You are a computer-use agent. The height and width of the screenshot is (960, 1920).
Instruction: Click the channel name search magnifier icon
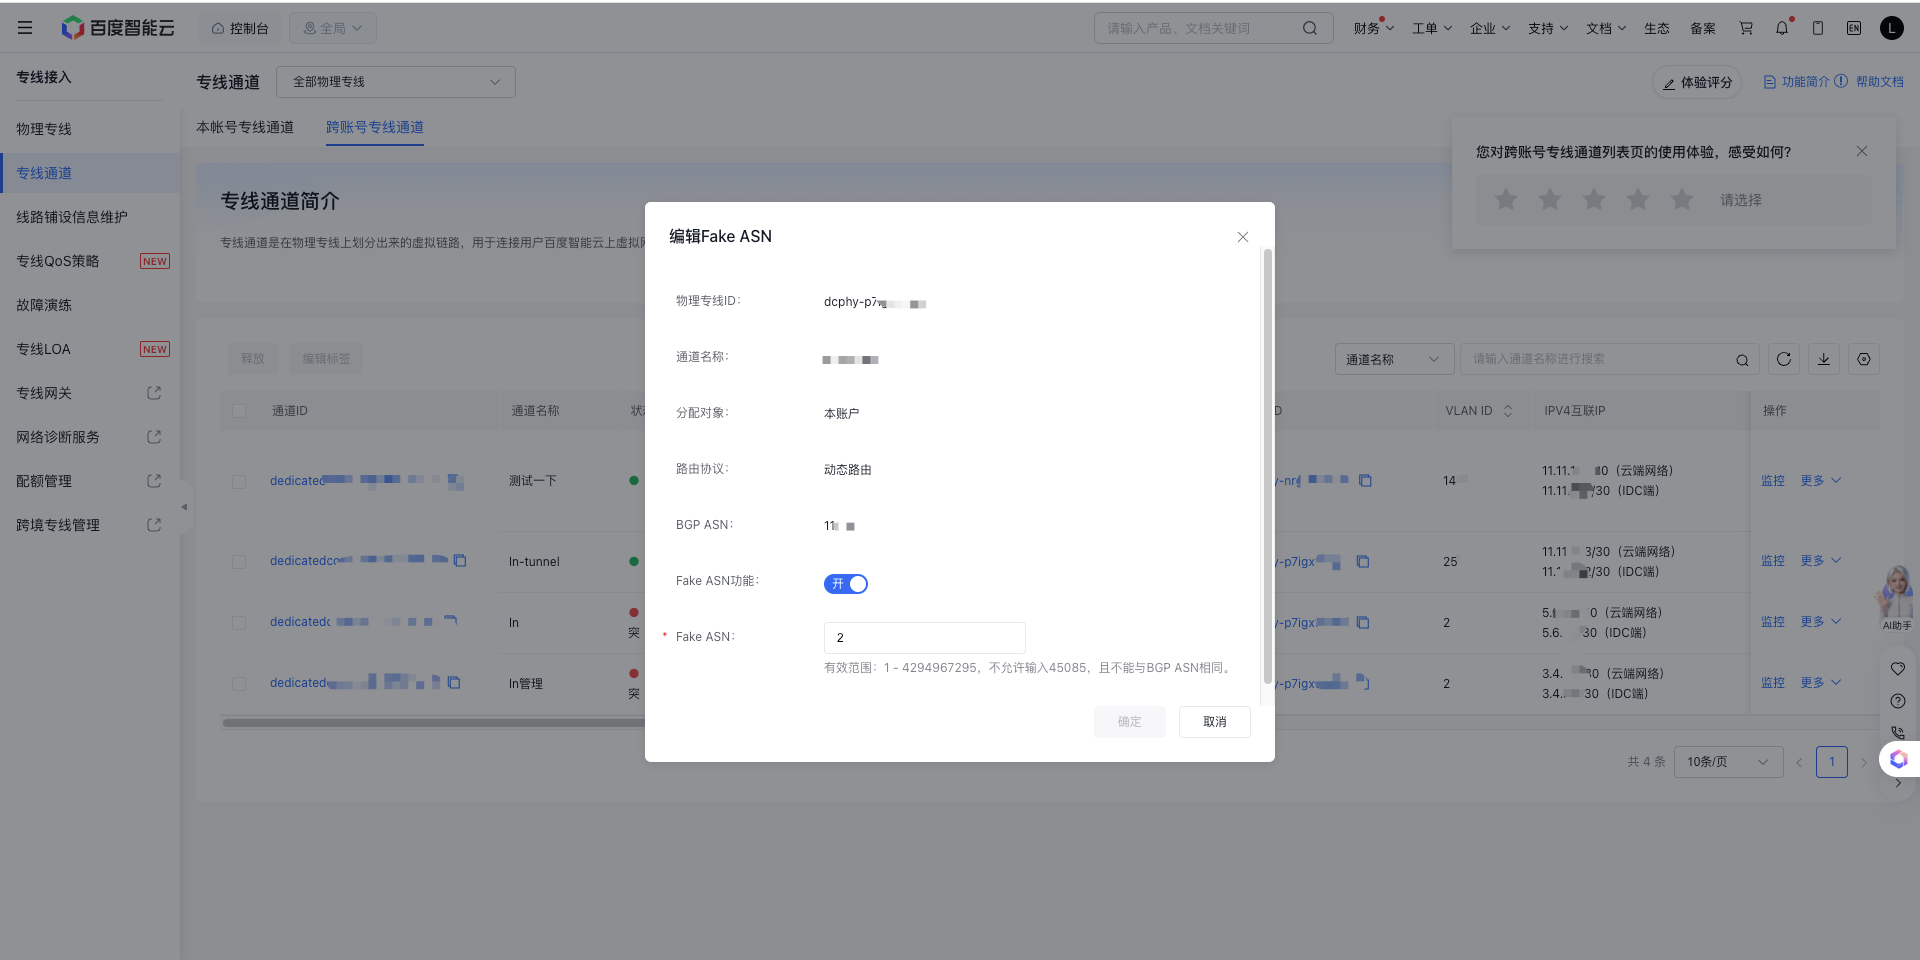(1742, 360)
